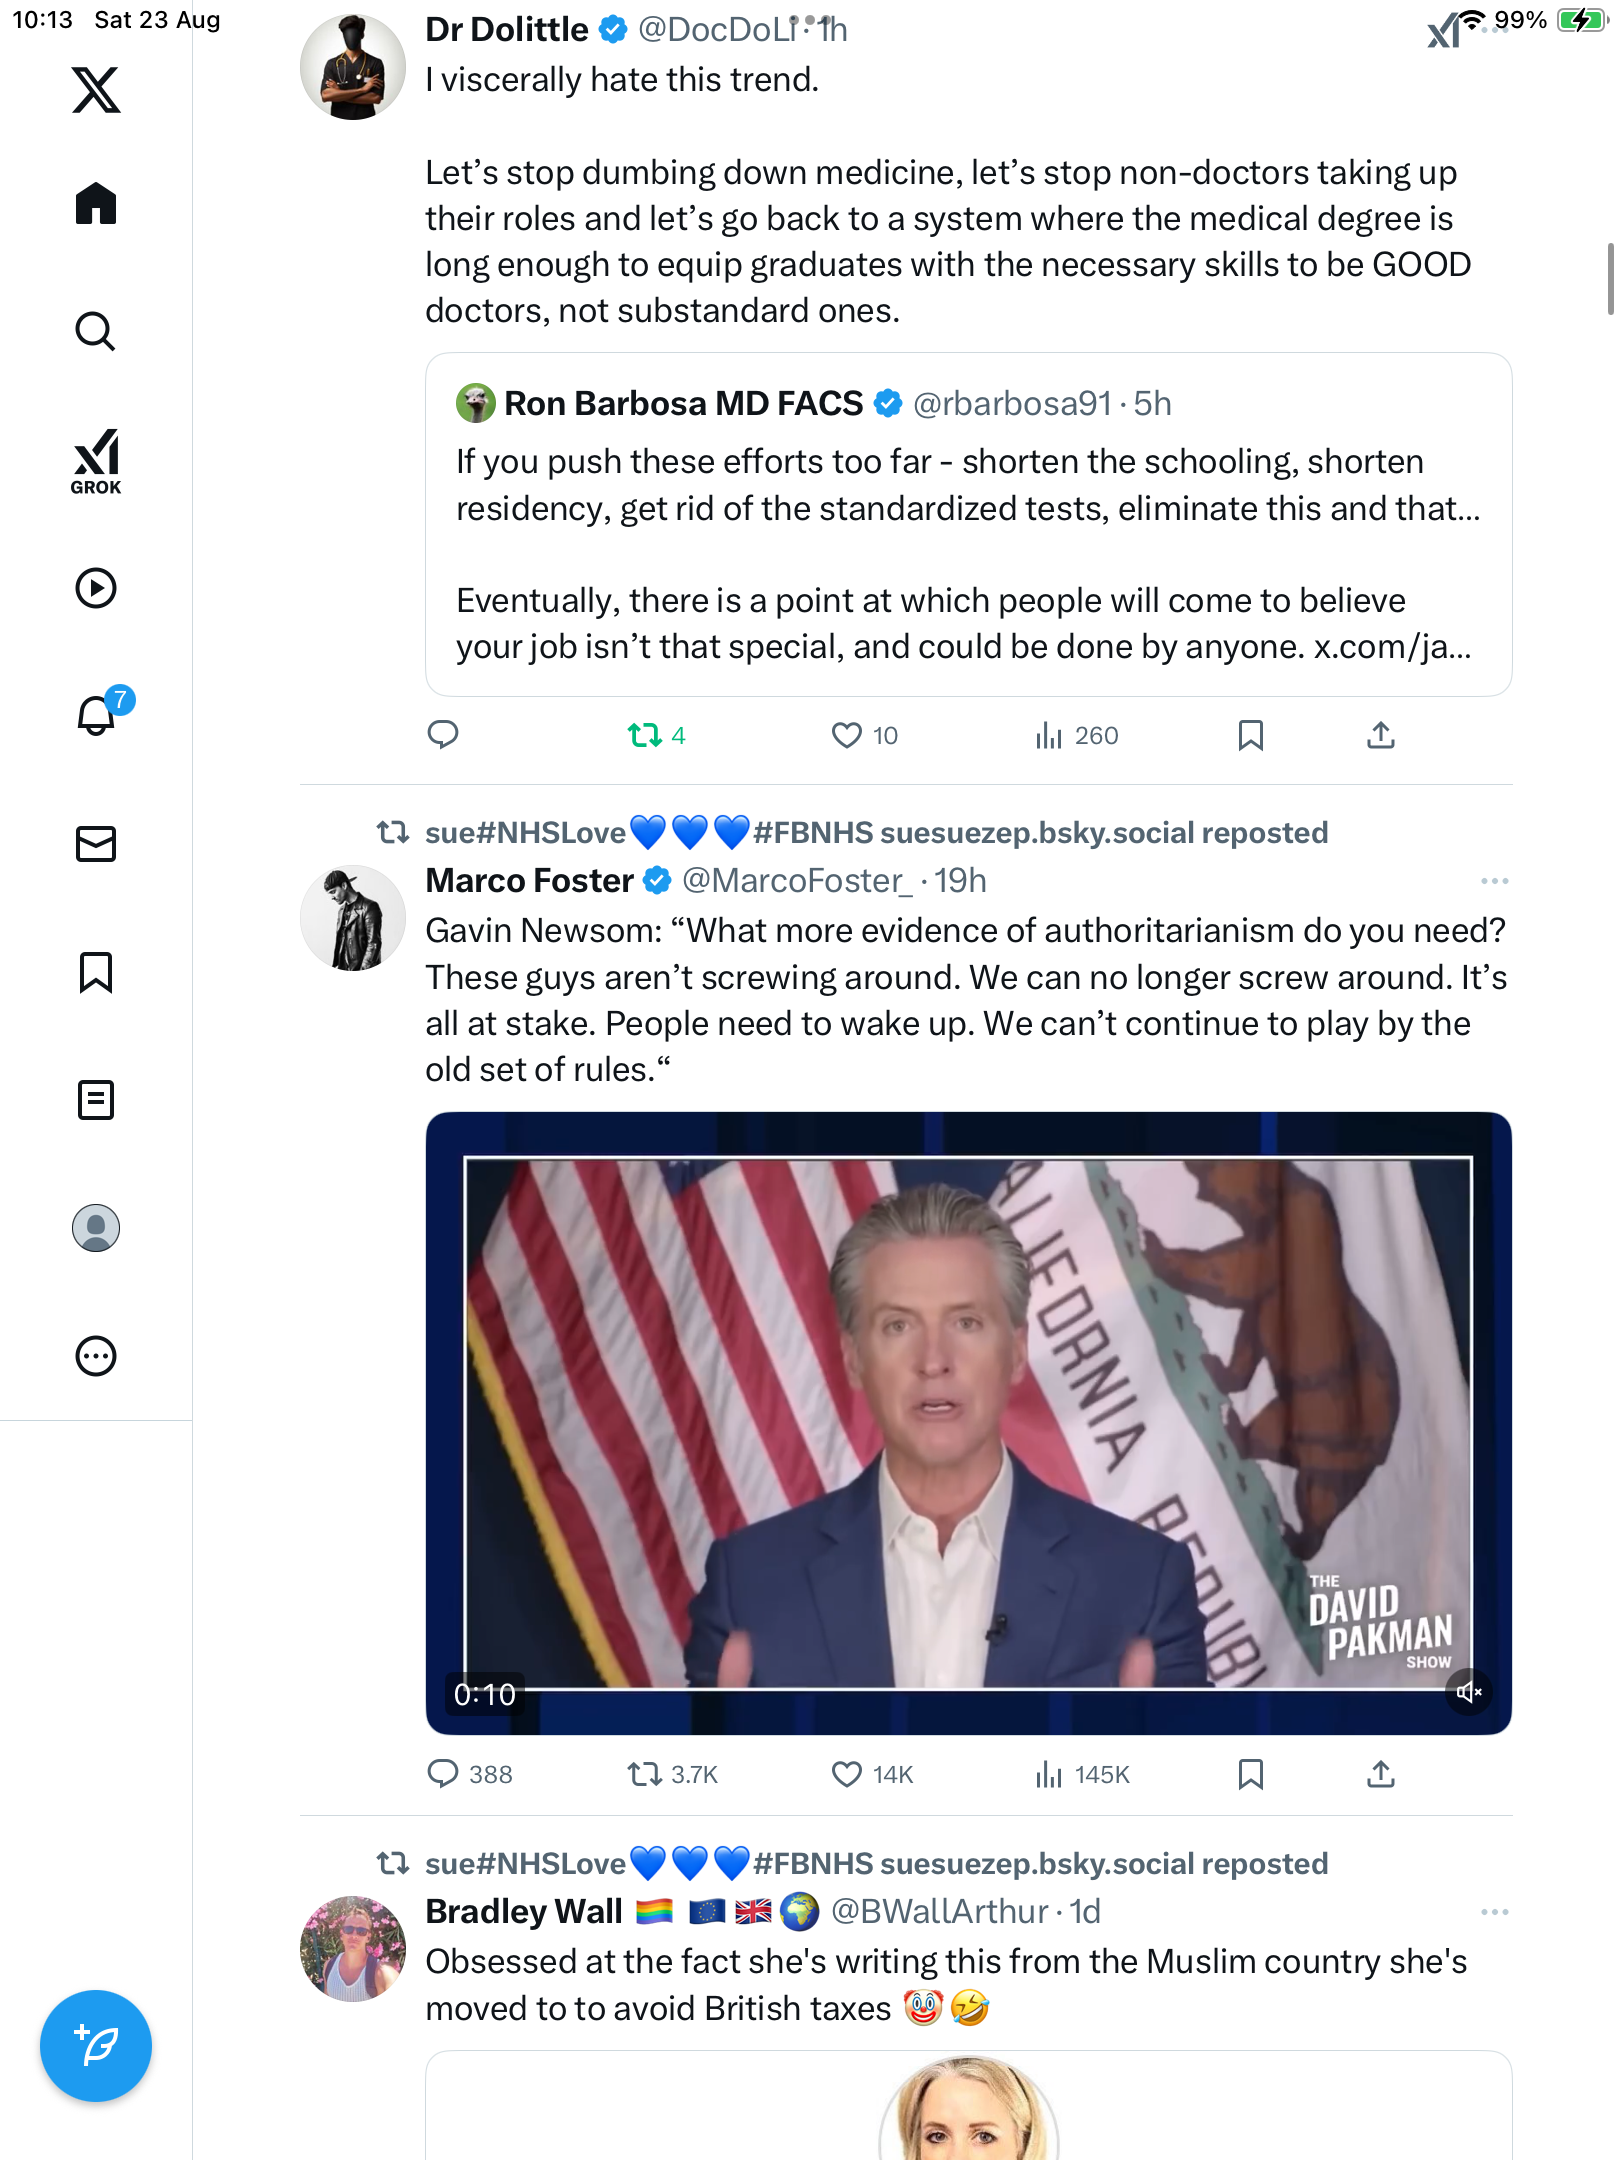Open the video tab play icon
This screenshot has height=2160, width=1620.
tap(96, 588)
